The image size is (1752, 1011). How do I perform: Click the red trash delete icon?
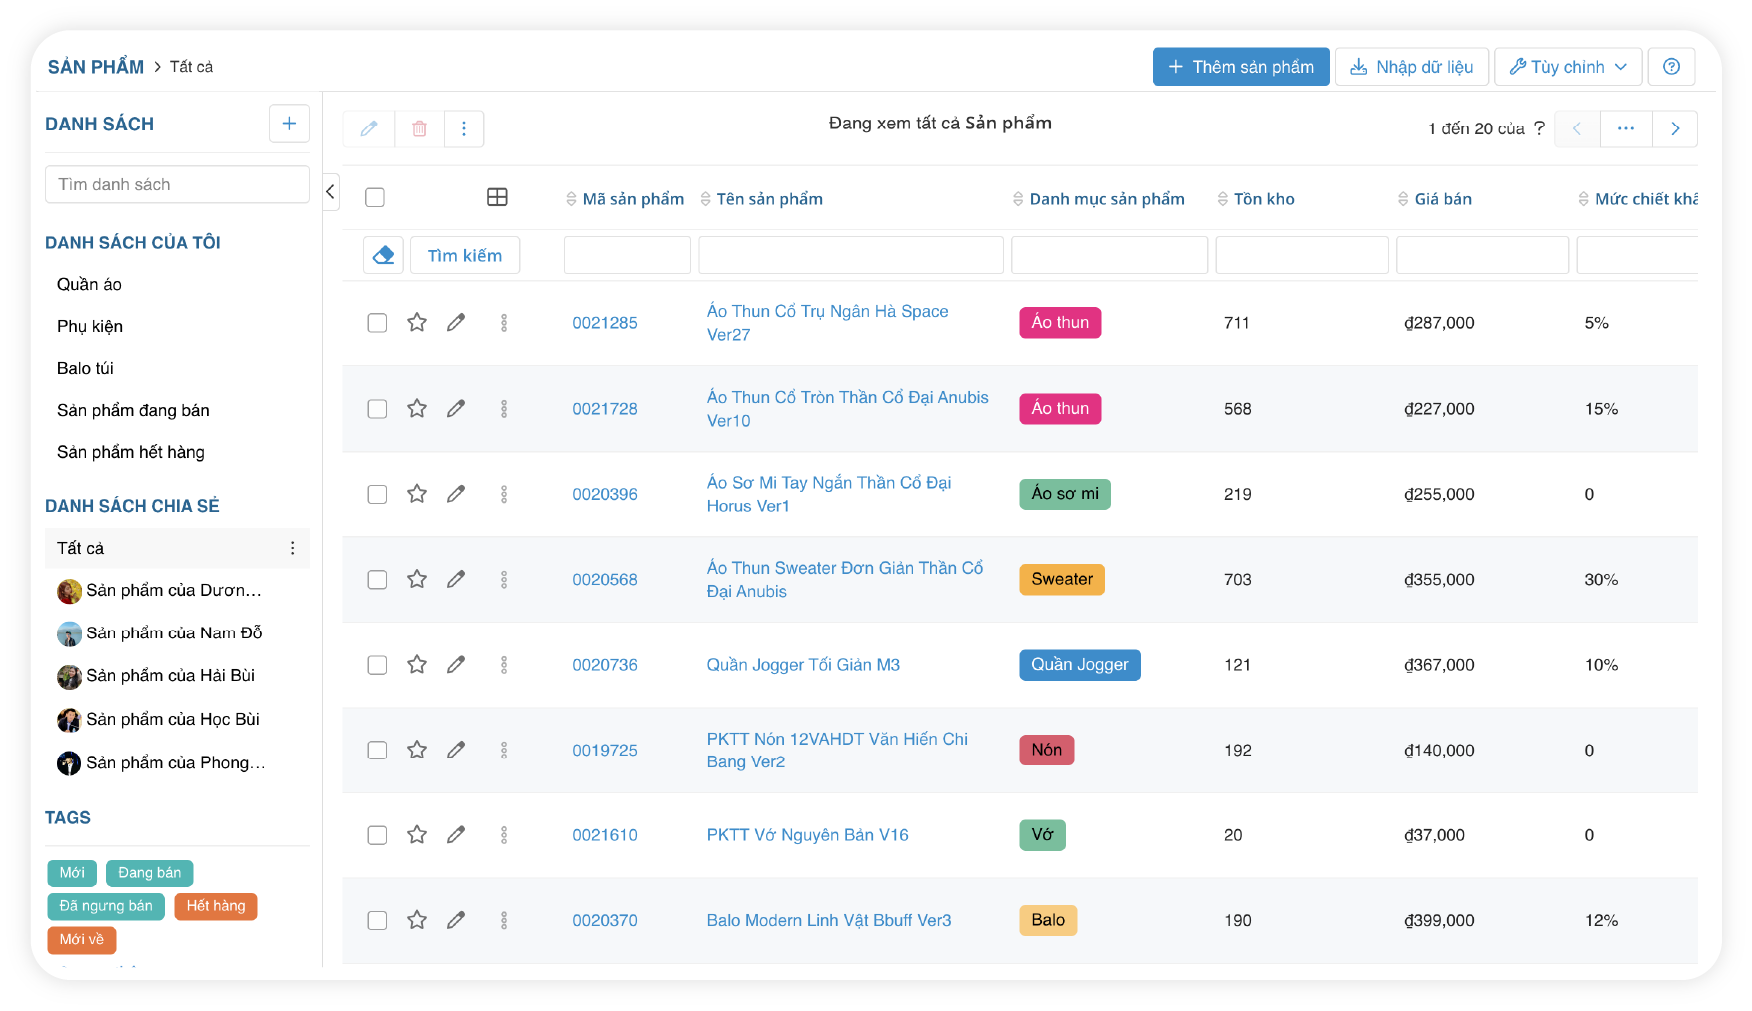[x=419, y=129]
